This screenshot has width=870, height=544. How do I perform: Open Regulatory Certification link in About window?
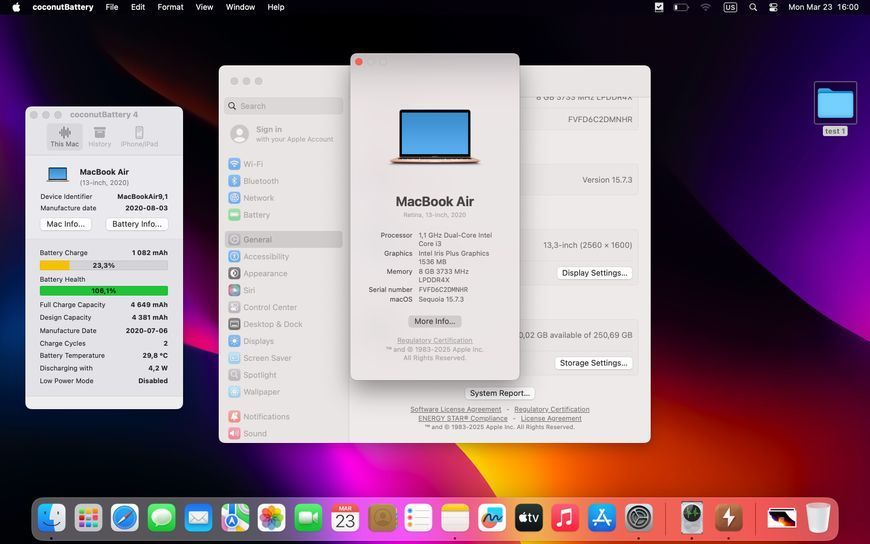[434, 340]
